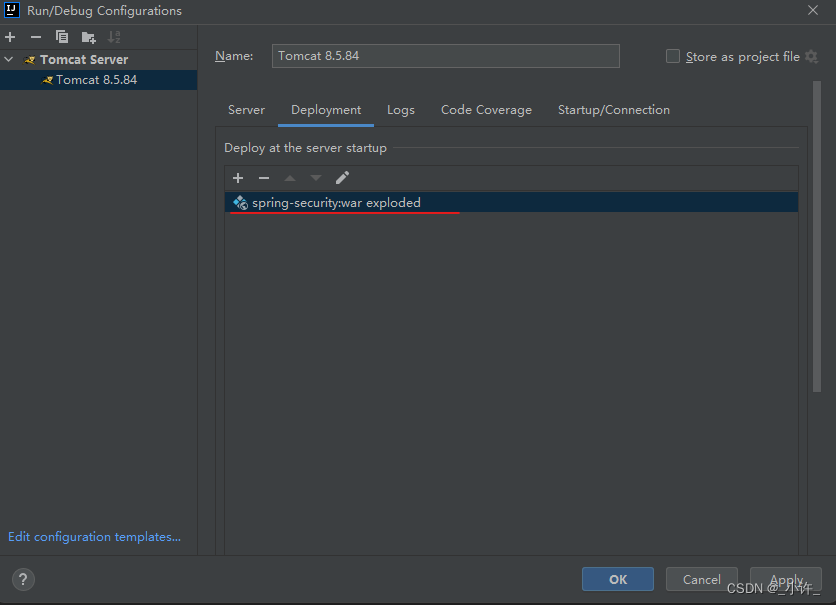836x605 pixels.
Task: Click the IntelliJ IDEA logo in the title bar
Action: (12, 10)
